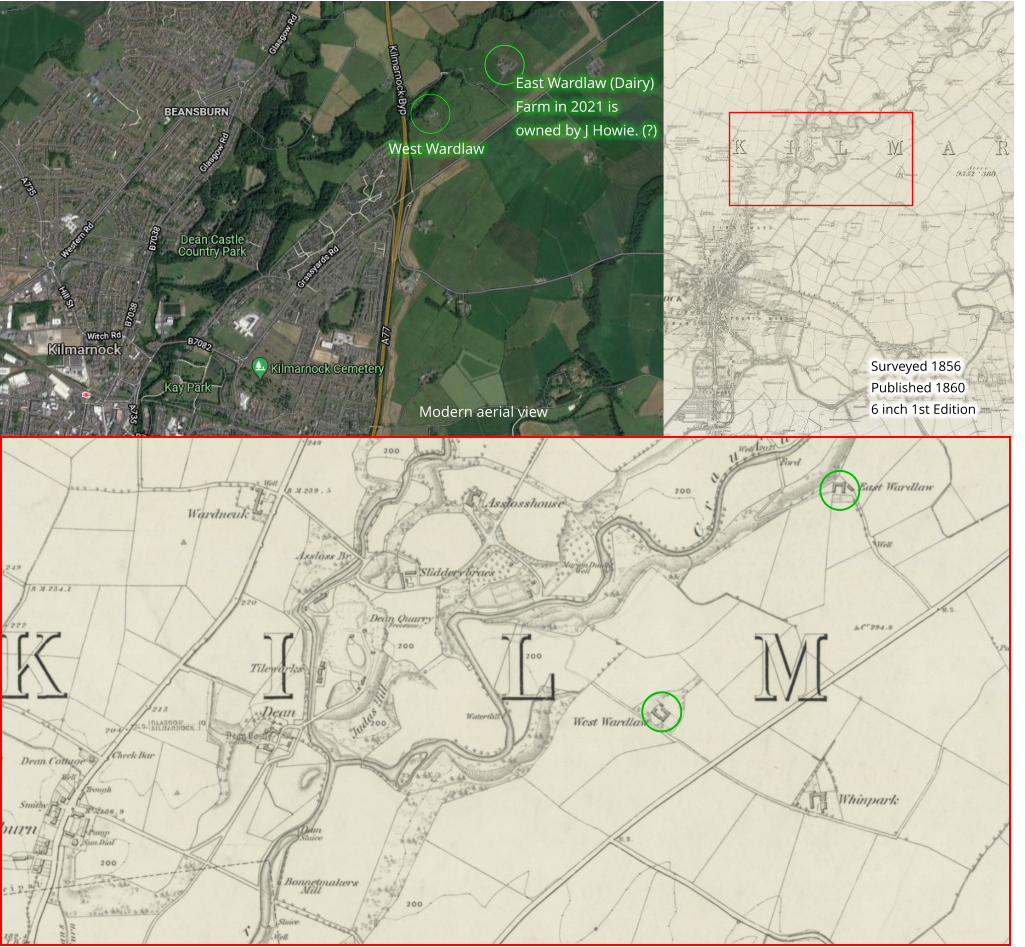Screen dimensions: 1025x947
Task: Click the Whinpark farm building symbol
Action: (x=819, y=800)
